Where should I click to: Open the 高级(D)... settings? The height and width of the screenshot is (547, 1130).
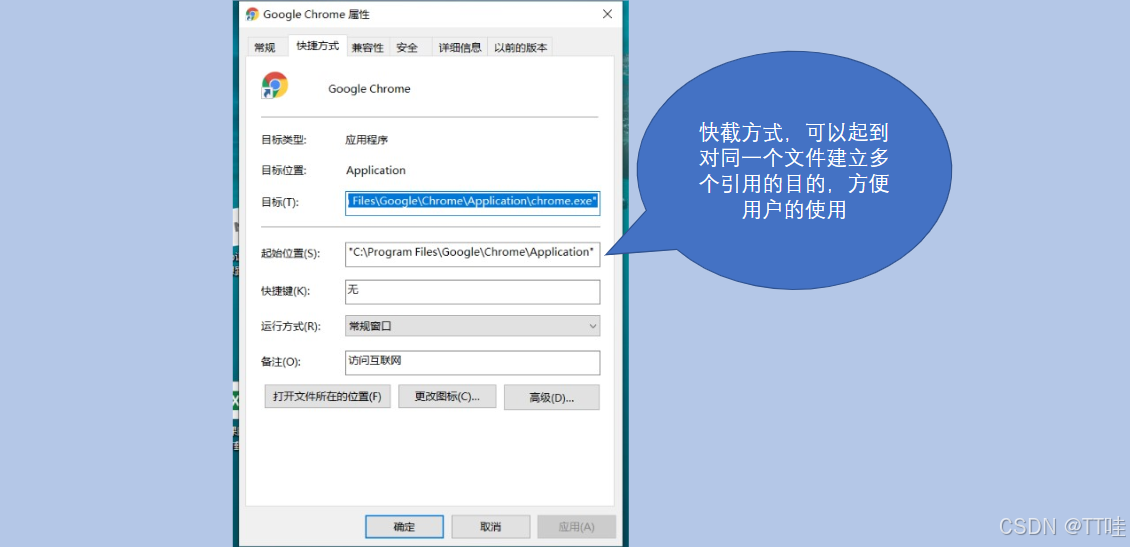[x=551, y=397]
